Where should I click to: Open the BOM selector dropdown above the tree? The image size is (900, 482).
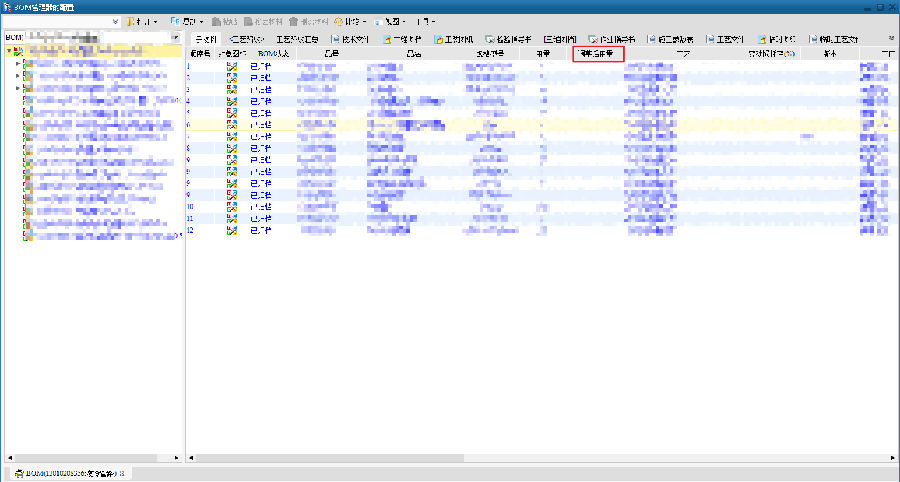[176, 38]
